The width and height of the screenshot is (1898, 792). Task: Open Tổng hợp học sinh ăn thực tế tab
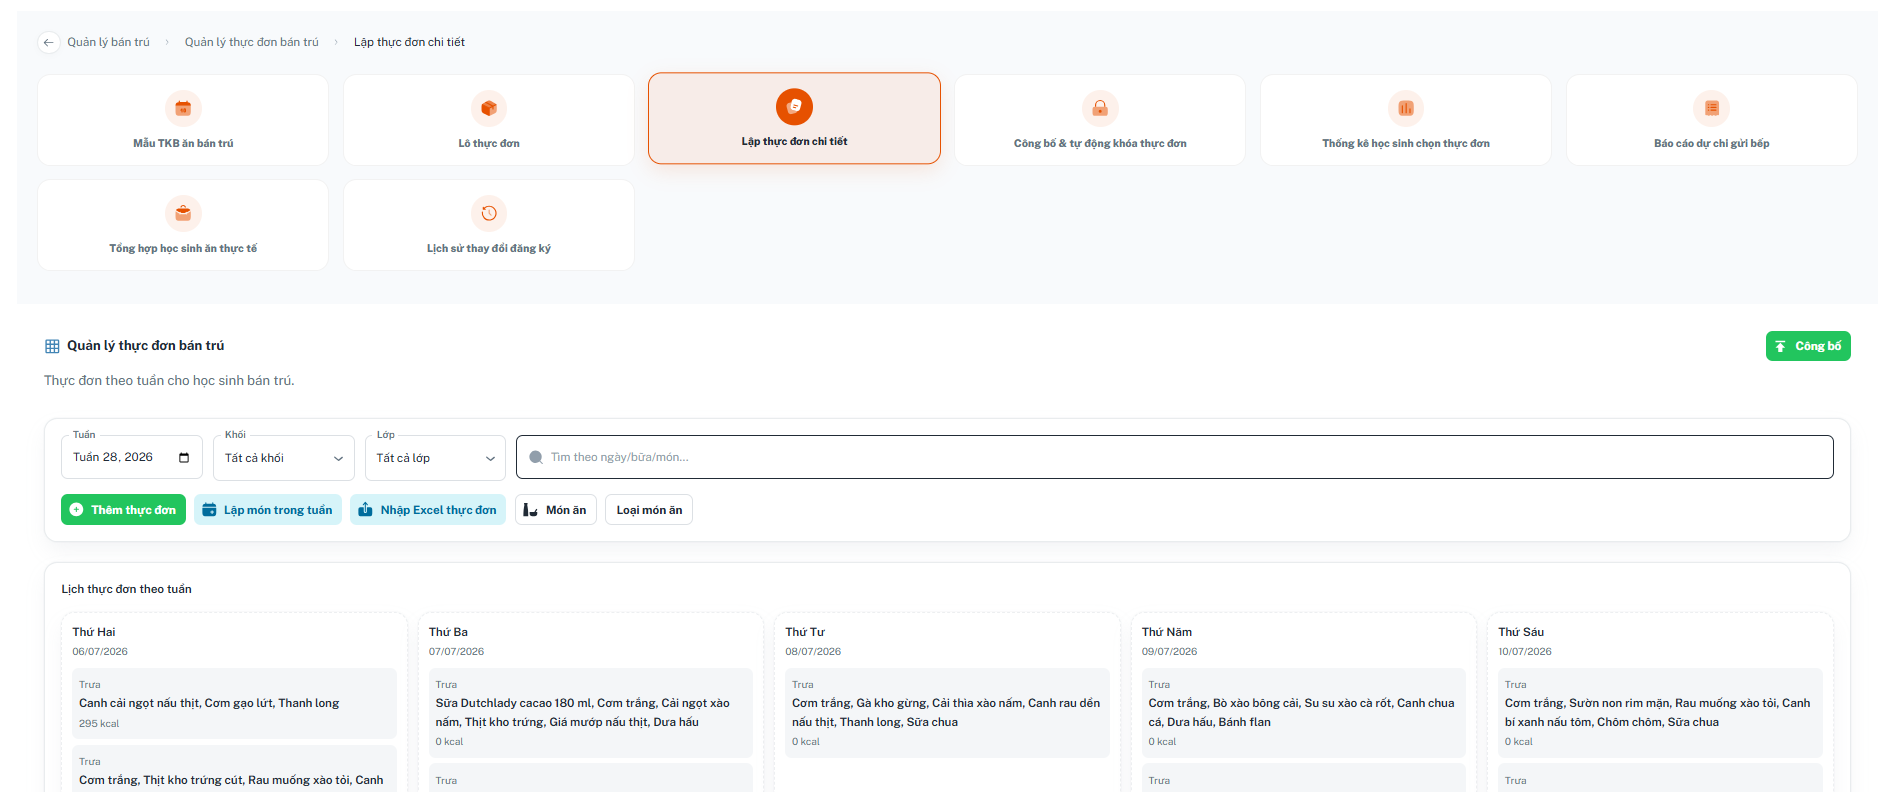[183, 225]
